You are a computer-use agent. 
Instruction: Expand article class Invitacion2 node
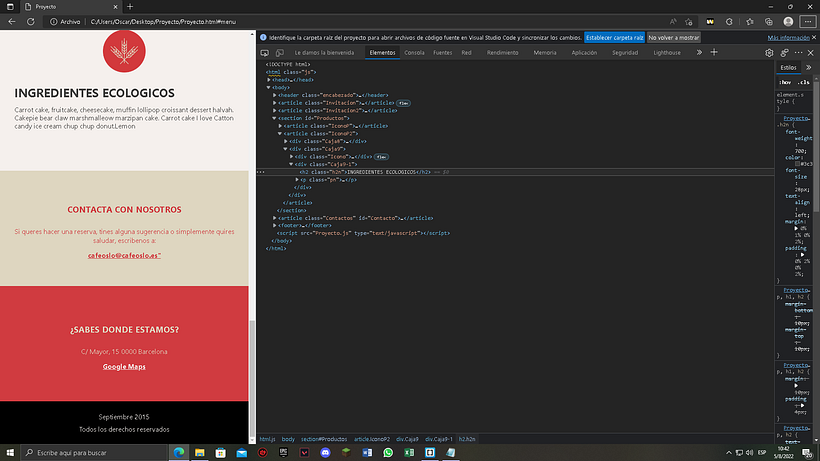tap(275, 111)
